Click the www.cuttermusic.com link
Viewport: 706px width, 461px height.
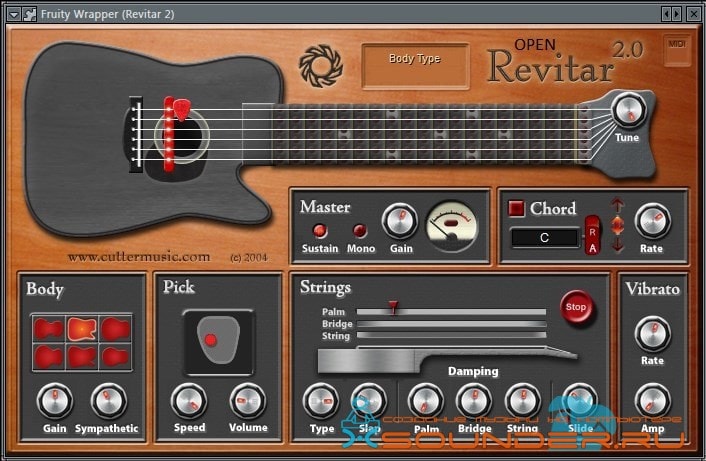(x=139, y=257)
